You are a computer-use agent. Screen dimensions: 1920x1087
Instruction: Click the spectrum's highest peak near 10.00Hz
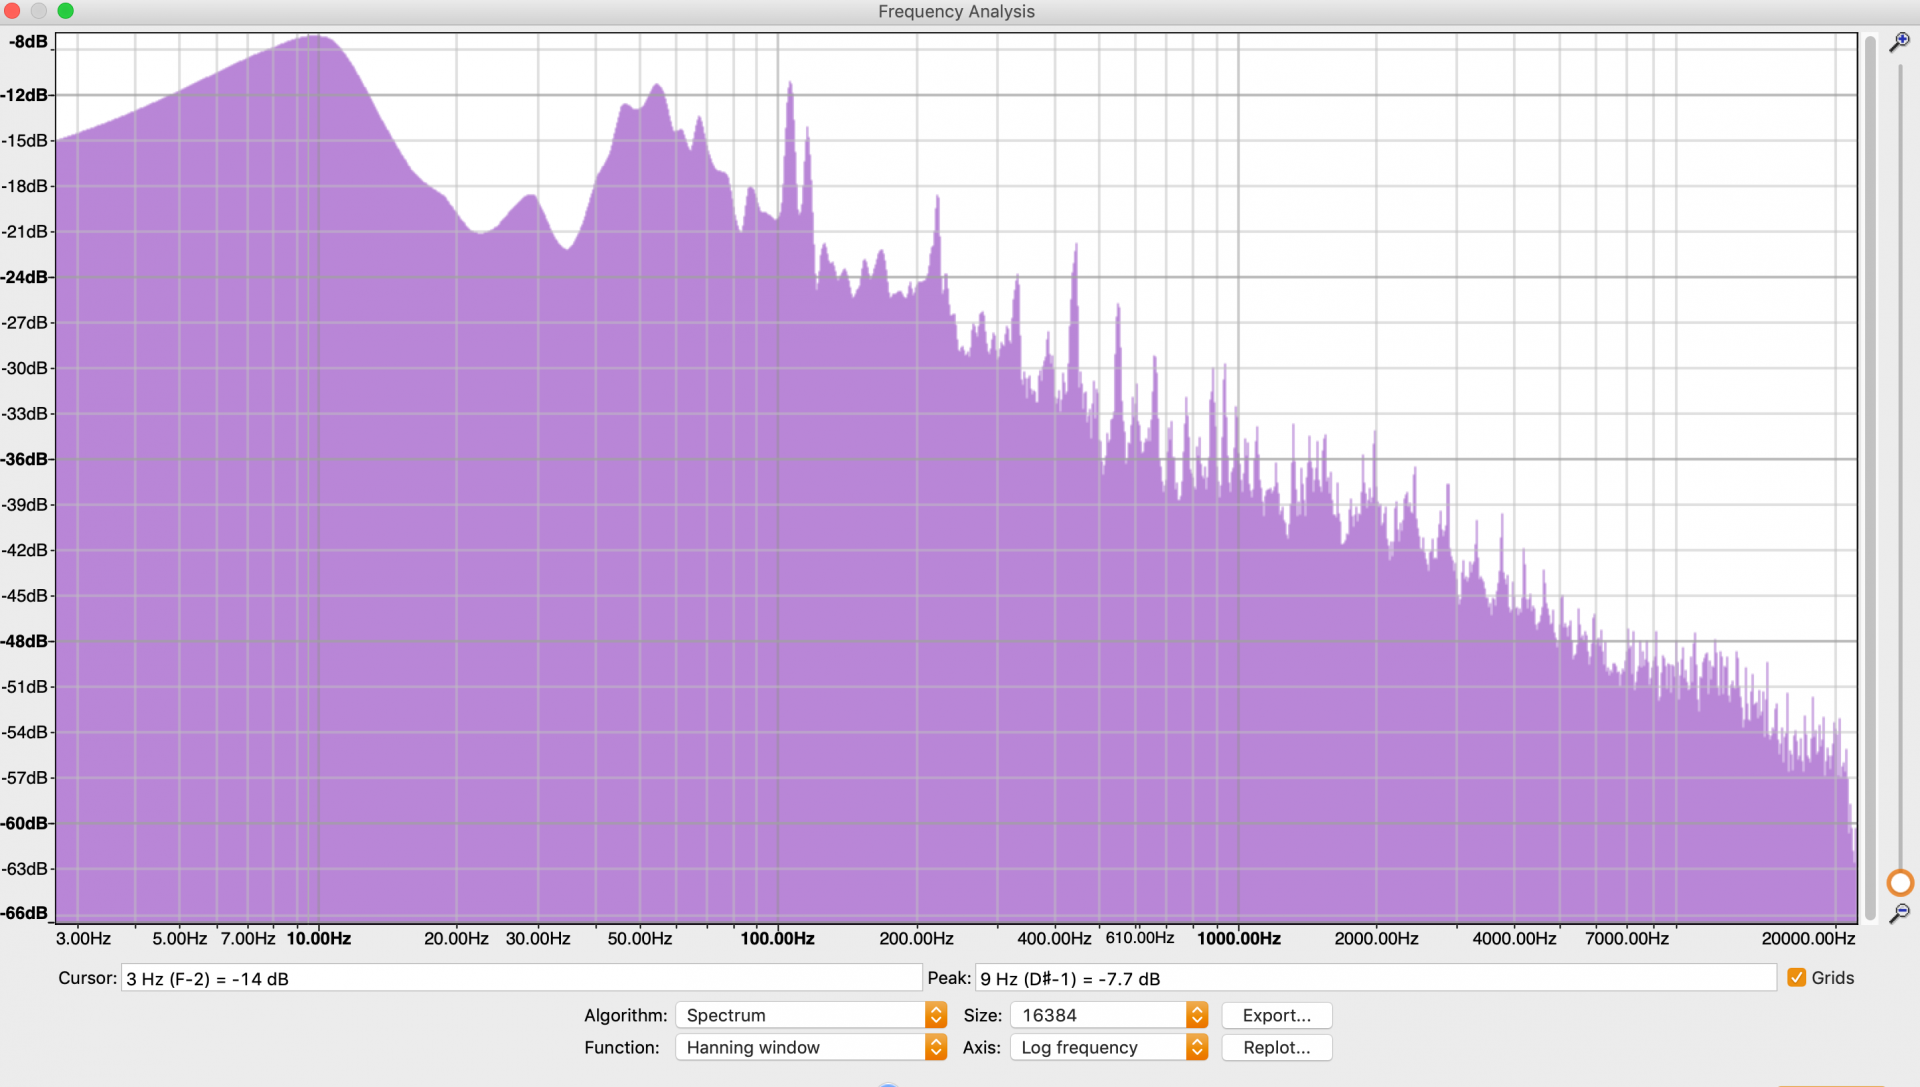(315, 38)
